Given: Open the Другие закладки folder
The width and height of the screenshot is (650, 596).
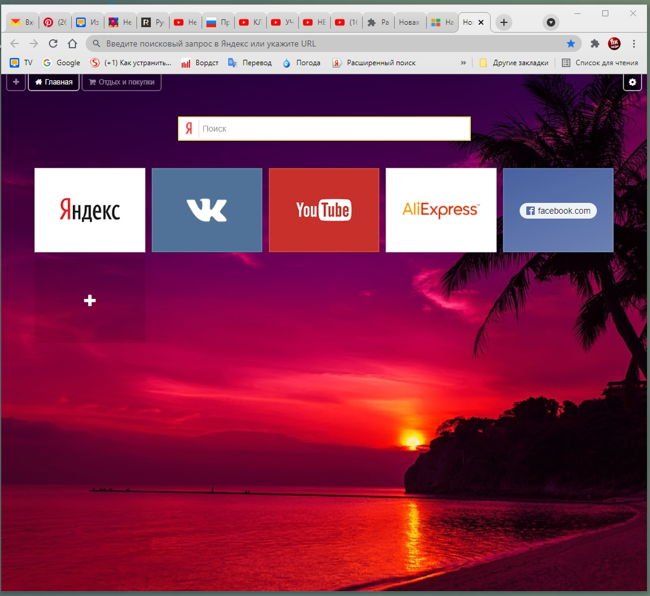Looking at the screenshot, I should (x=514, y=63).
